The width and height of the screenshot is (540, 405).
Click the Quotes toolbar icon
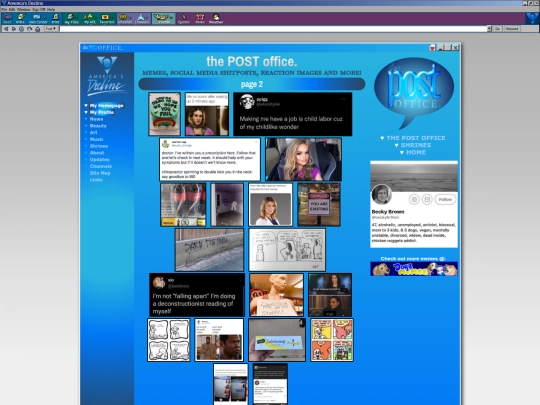(184, 19)
